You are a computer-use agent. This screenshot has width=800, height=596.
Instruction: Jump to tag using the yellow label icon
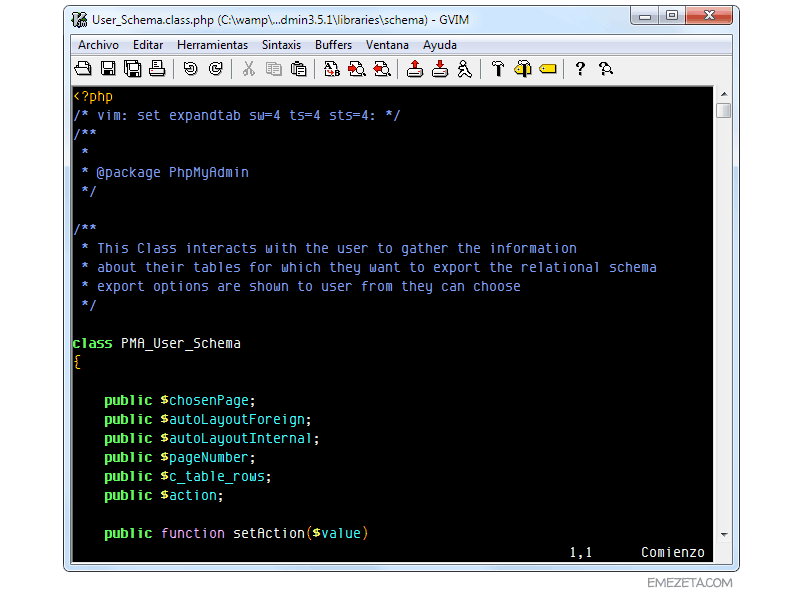click(548, 68)
